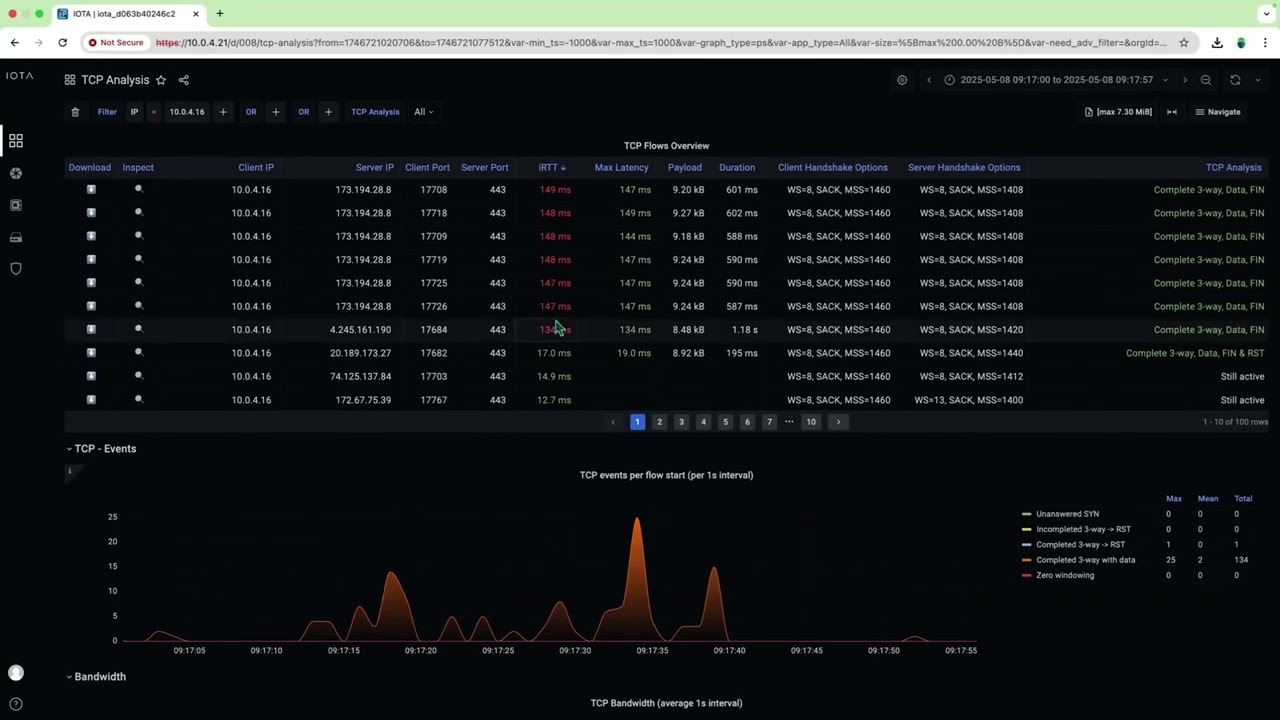The image size is (1280, 720).
Task: Click server IP 172.67.75.39
Action: coord(363,400)
